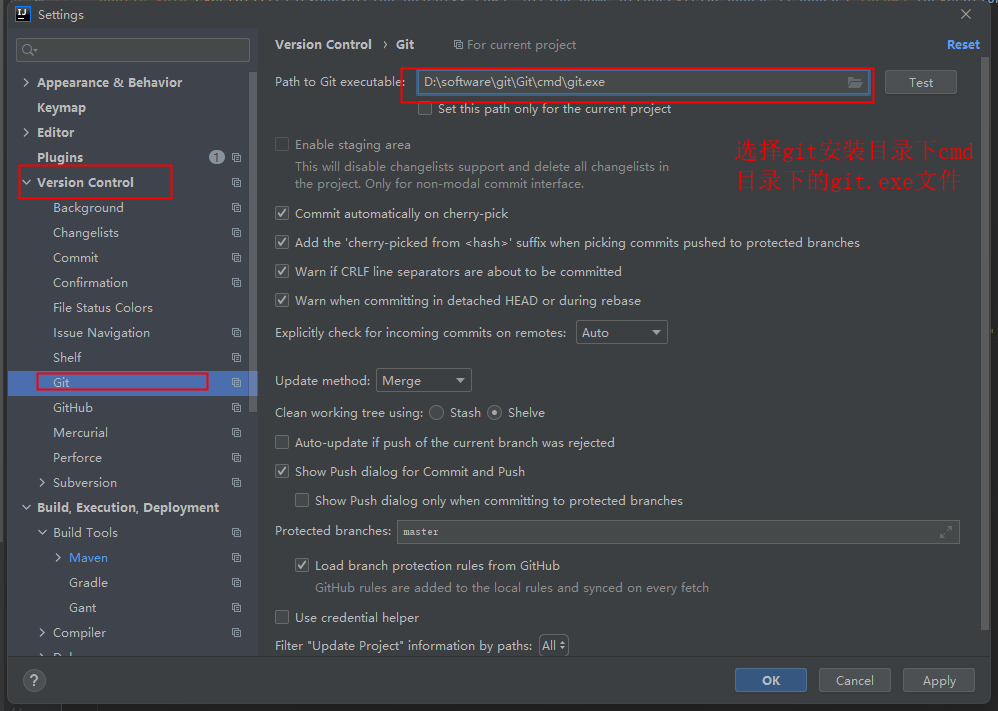Select the Mercurial settings page
Image resolution: width=998 pixels, height=711 pixels.
tap(80, 433)
